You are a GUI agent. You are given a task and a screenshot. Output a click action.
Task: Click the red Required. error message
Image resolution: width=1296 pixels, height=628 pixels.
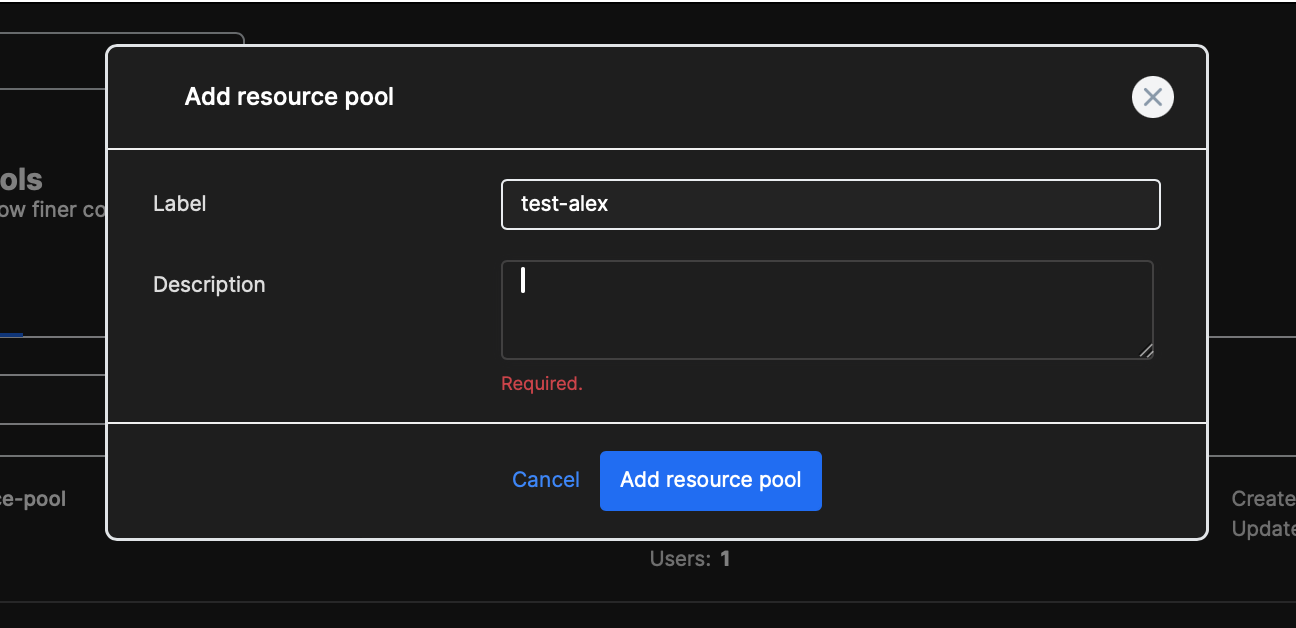[x=541, y=384]
